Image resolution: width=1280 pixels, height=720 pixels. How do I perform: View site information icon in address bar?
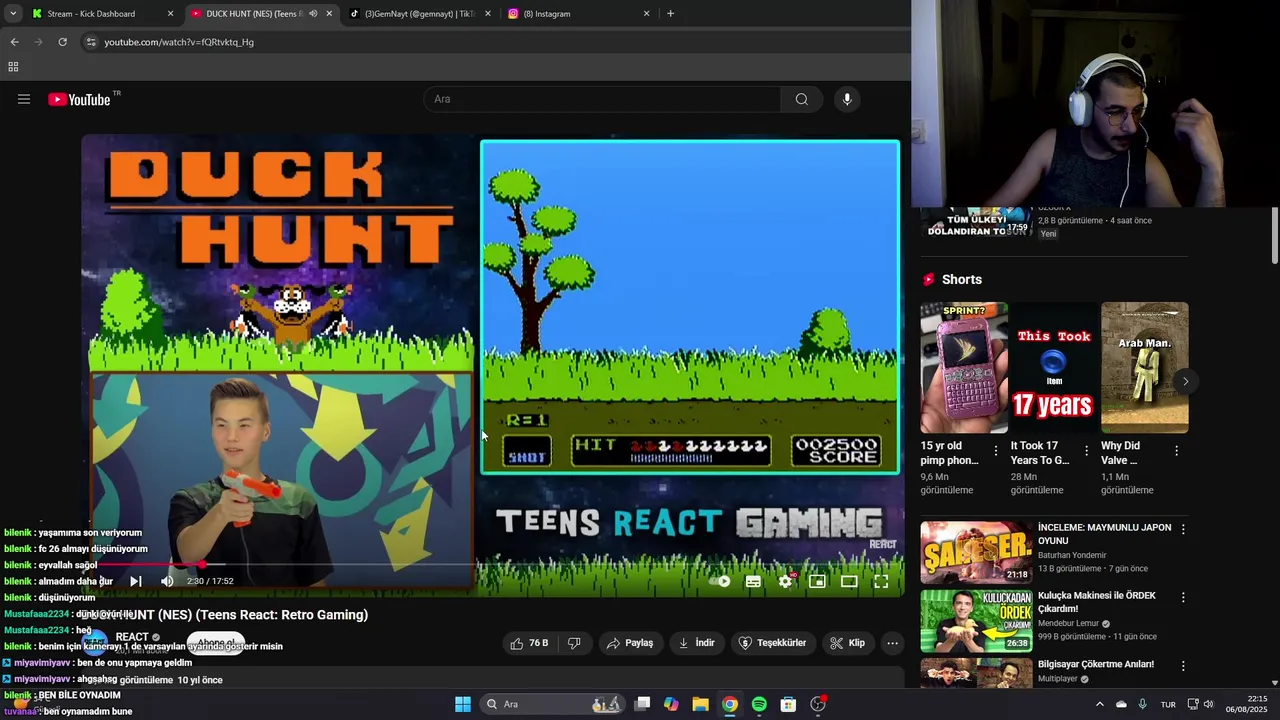click(91, 42)
